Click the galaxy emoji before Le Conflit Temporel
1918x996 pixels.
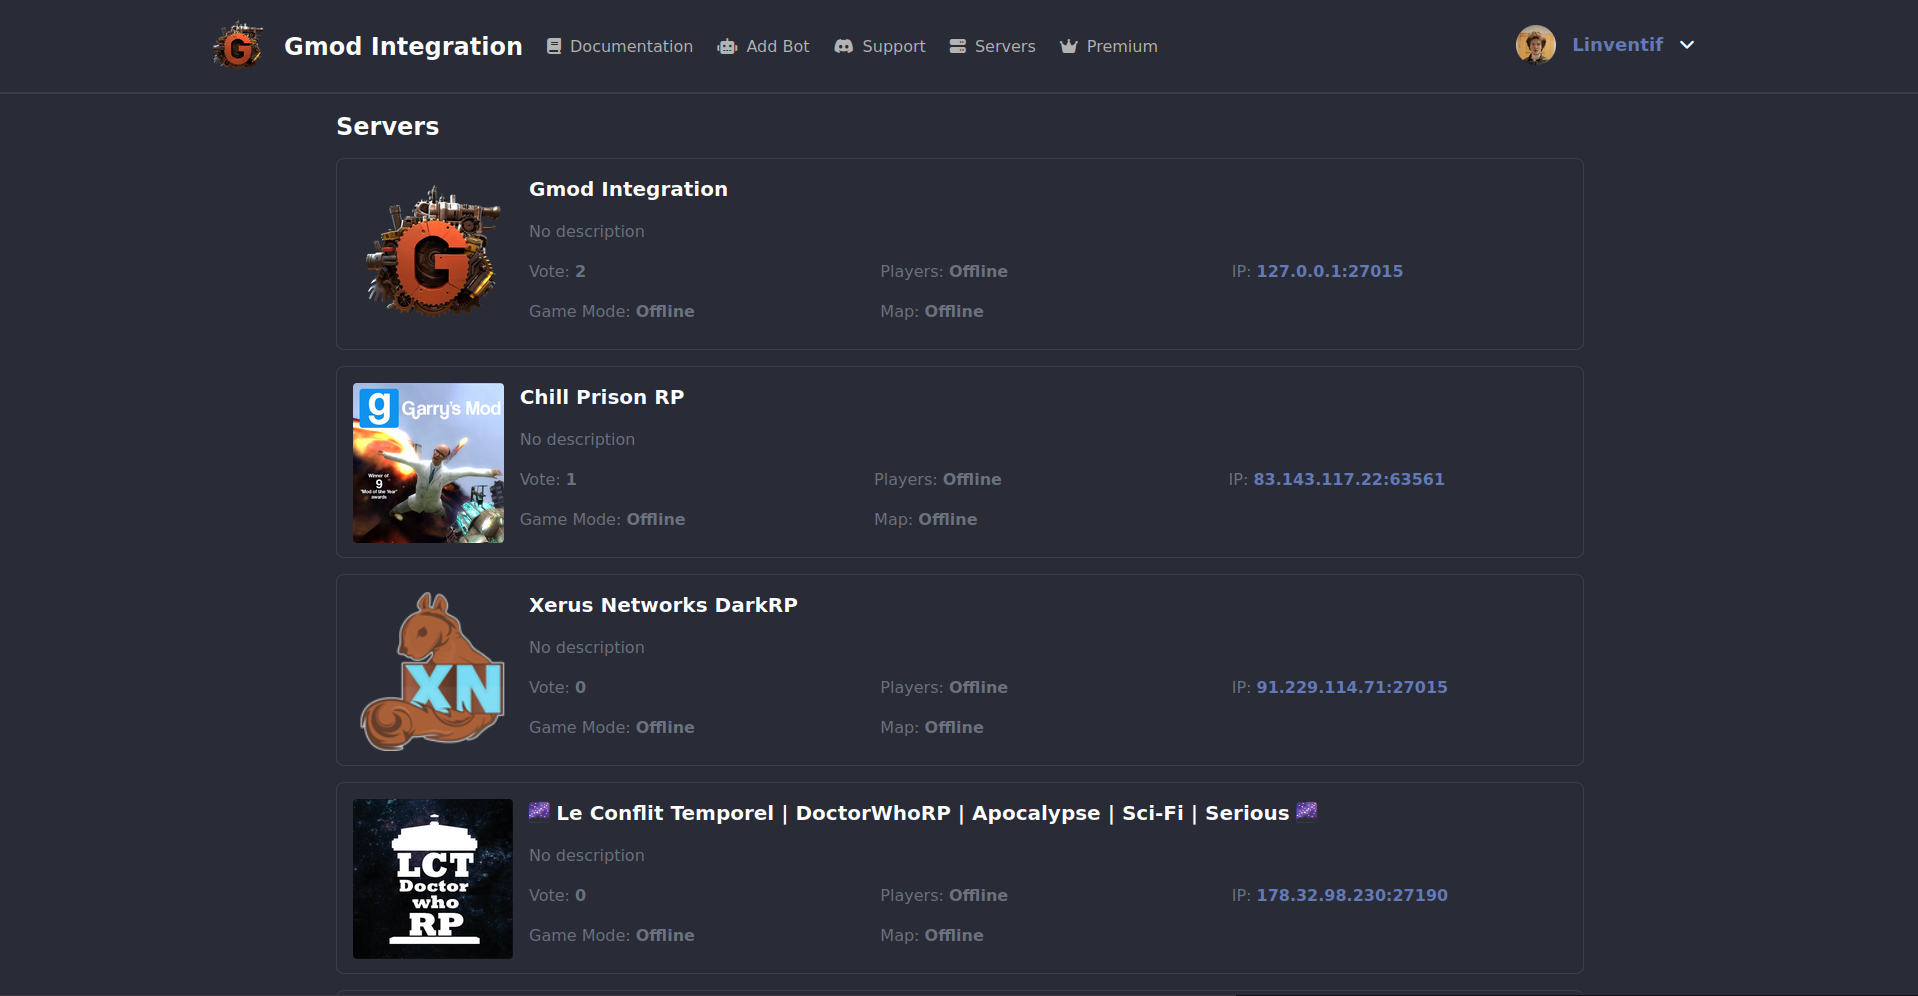point(539,811)
